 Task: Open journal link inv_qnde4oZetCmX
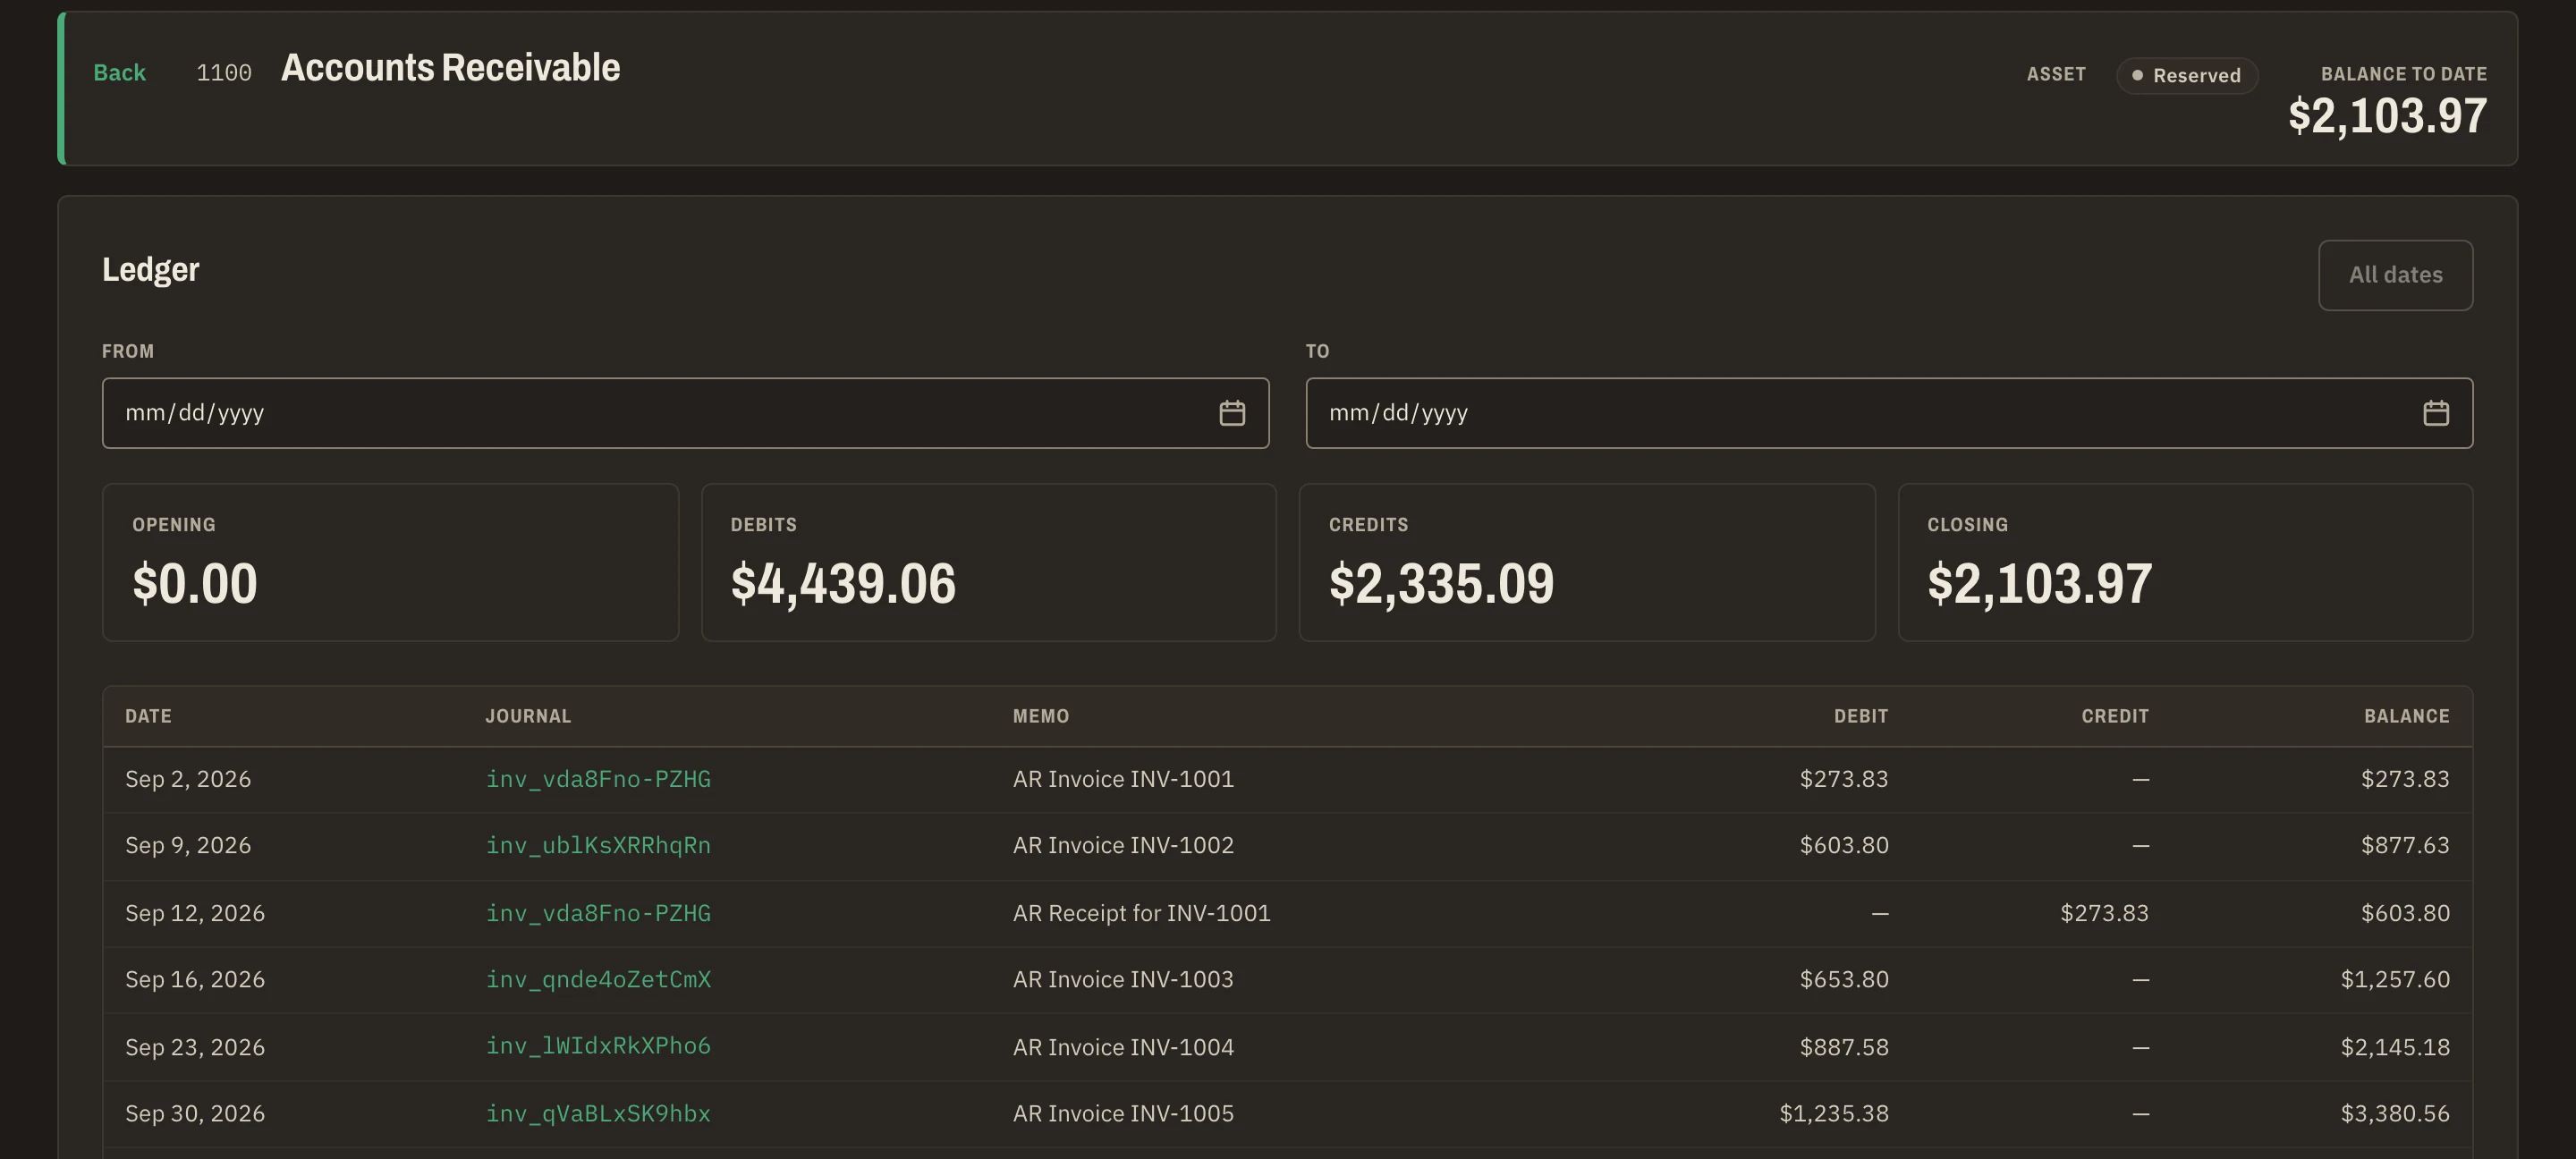598,980
